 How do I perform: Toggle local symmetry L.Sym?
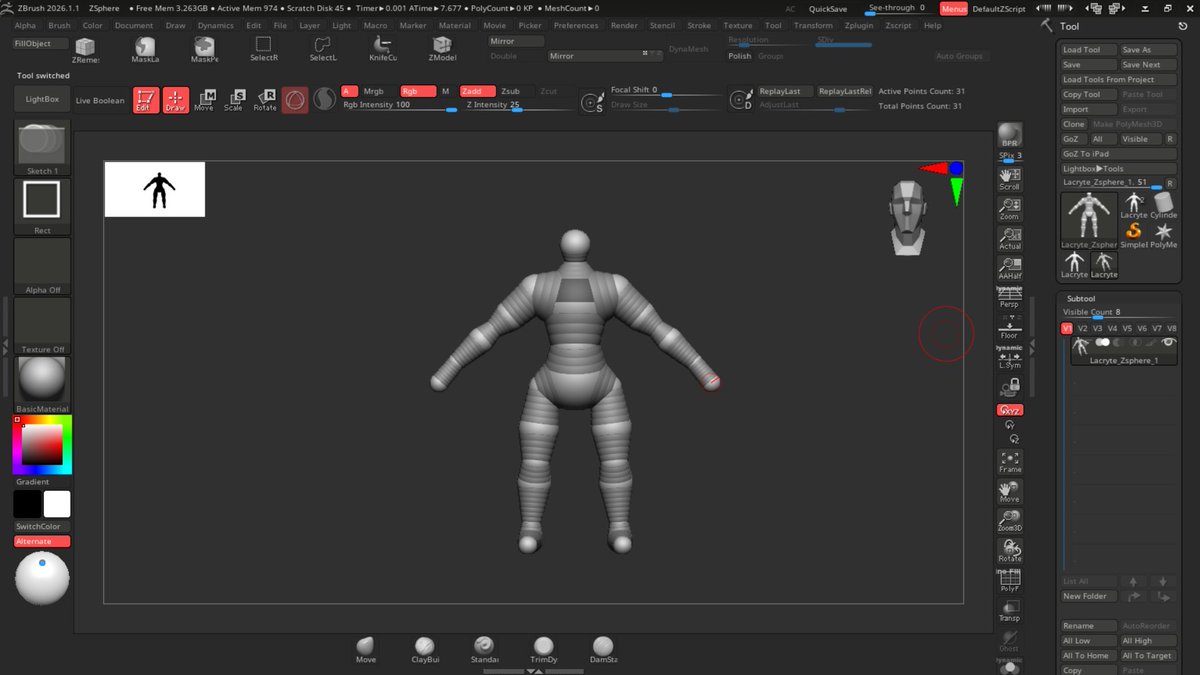point(1010,357)
